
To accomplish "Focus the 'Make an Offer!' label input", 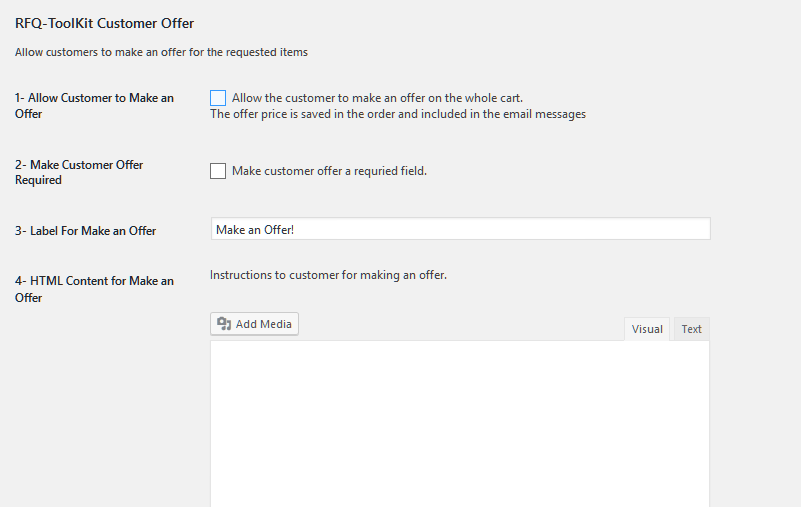I will [x=460, y=229].
